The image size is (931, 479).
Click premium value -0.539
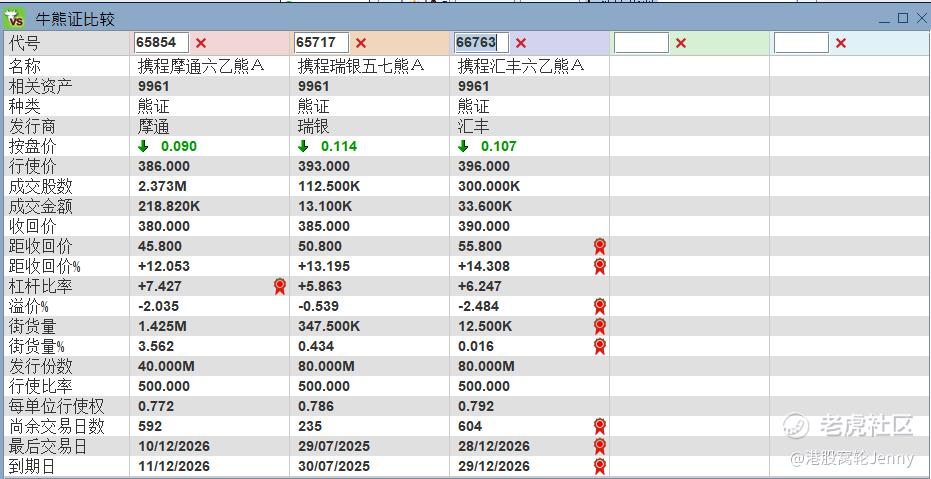tap(318, 306)
